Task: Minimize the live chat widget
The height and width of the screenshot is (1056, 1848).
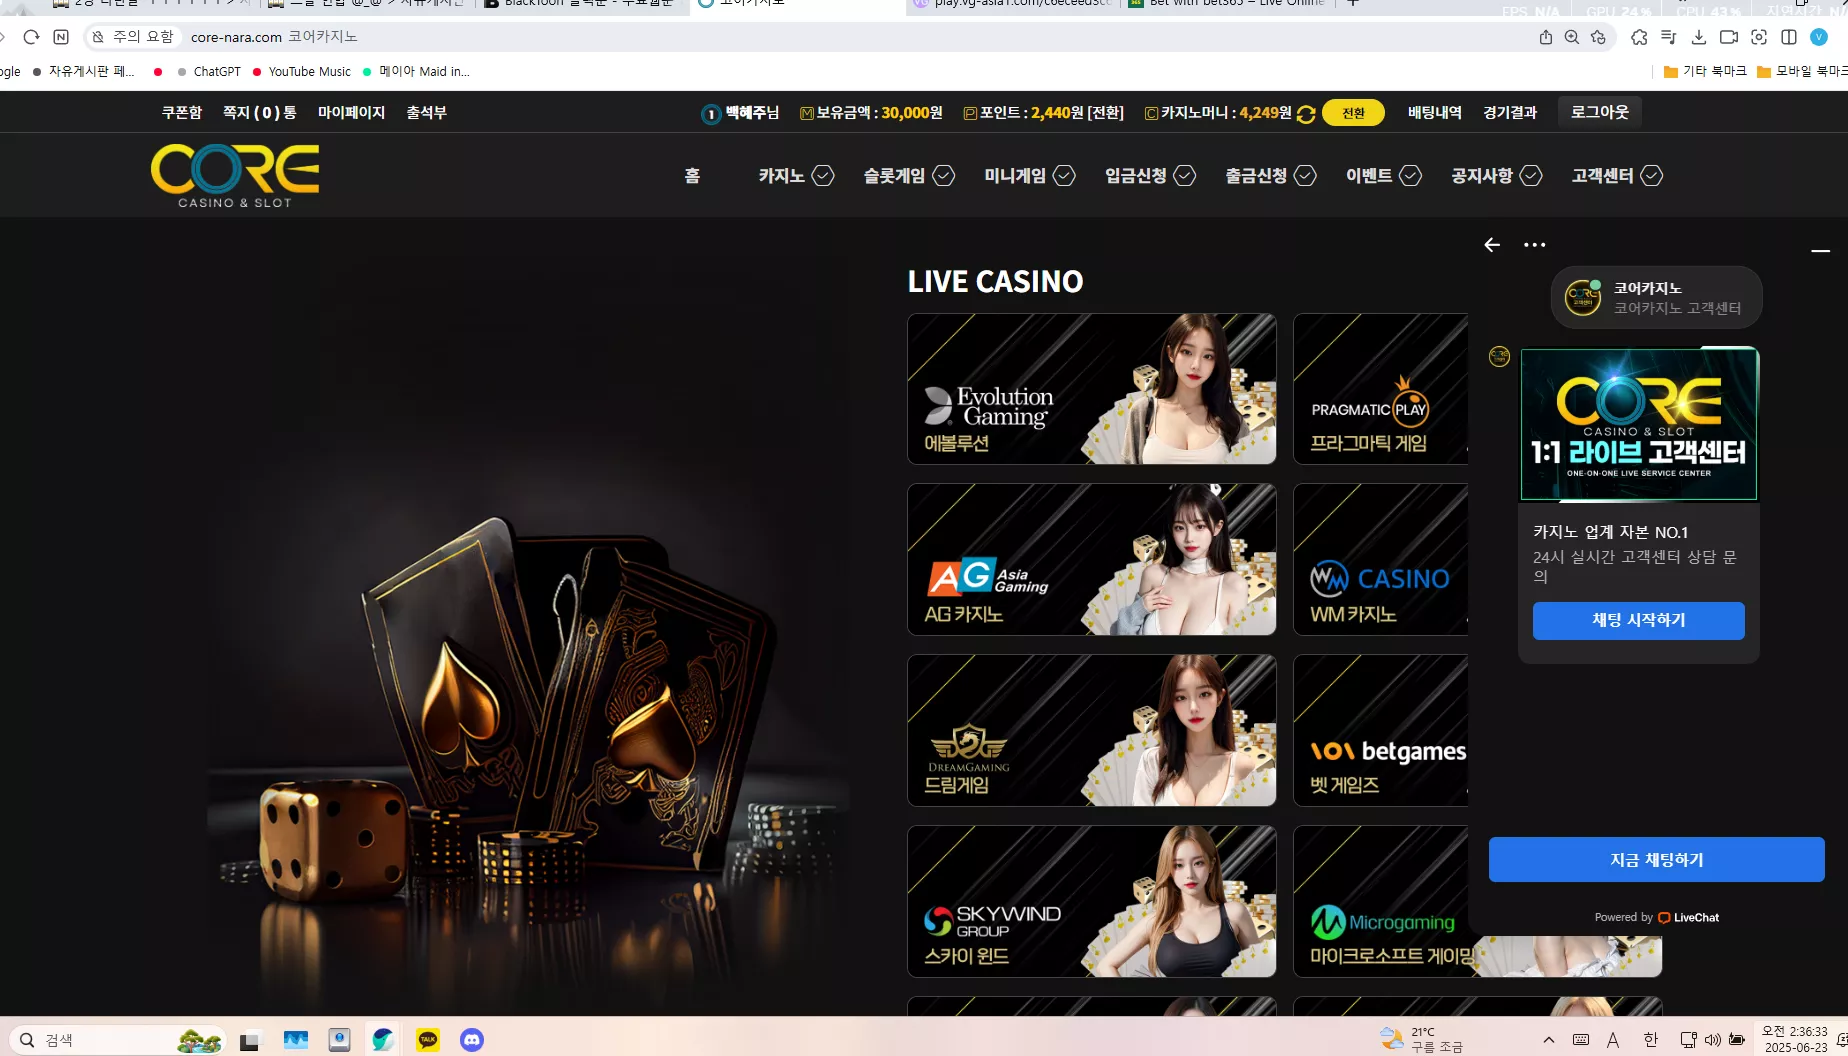Action: point(1821,250)
